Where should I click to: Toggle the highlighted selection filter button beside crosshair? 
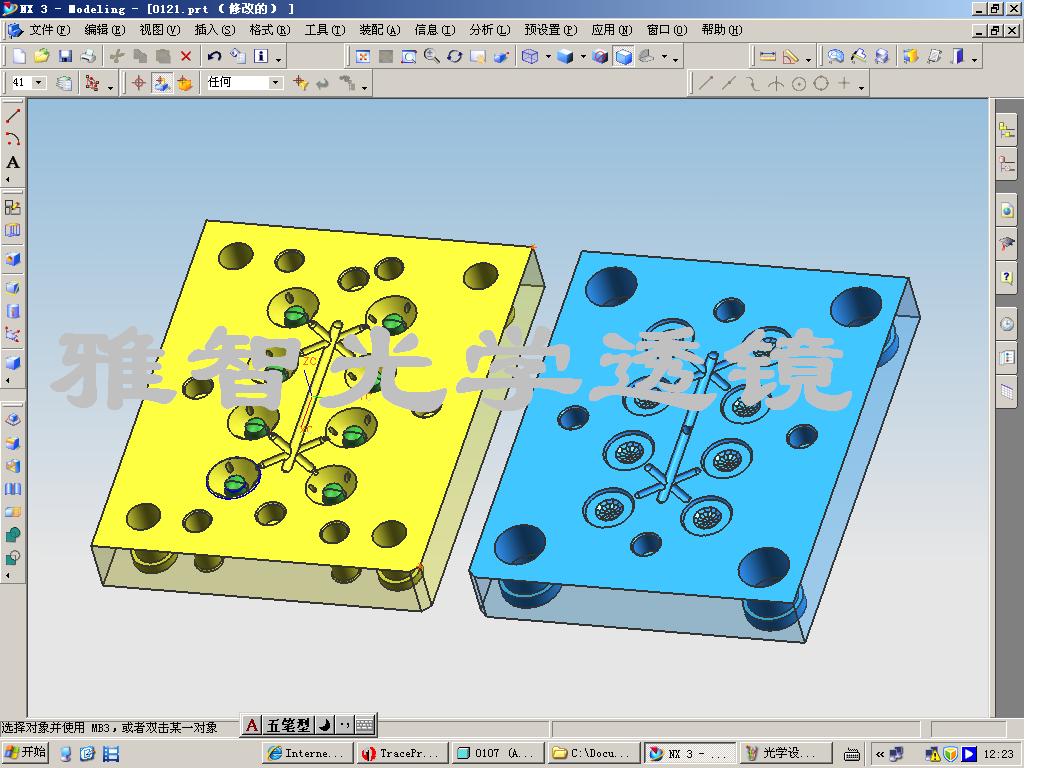click(x=162, y=83)
